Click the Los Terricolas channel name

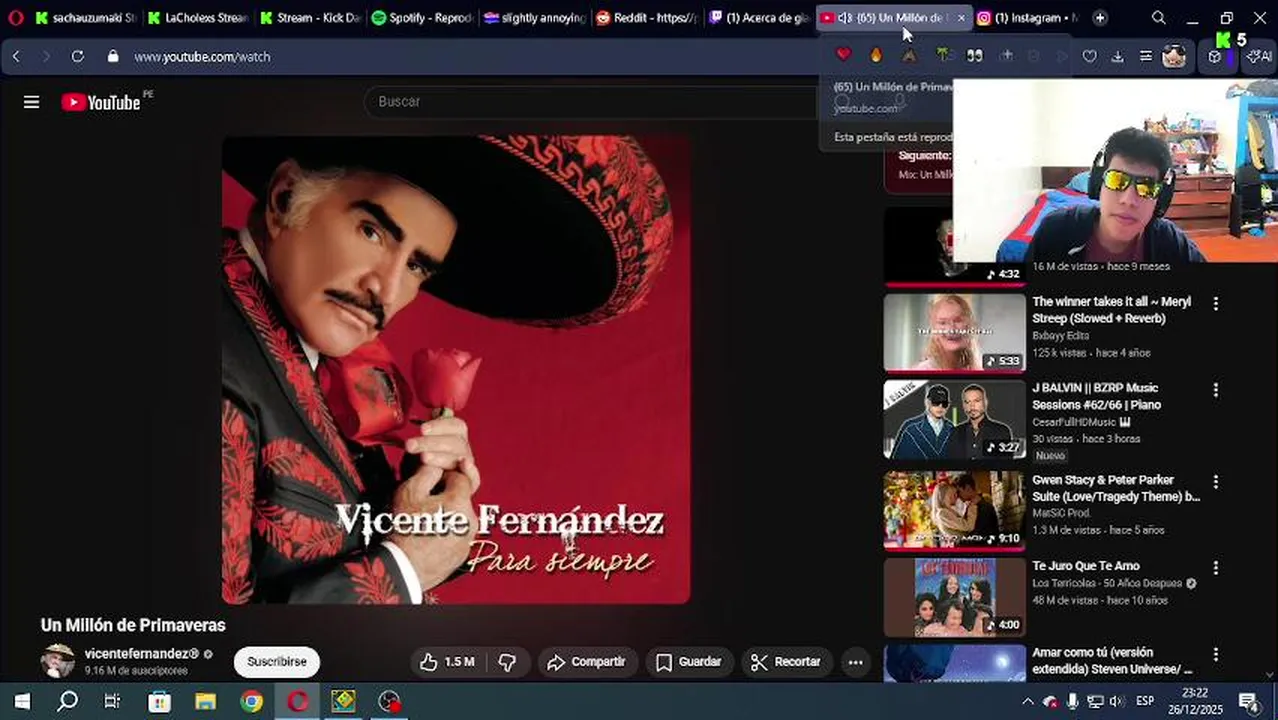1107,583
